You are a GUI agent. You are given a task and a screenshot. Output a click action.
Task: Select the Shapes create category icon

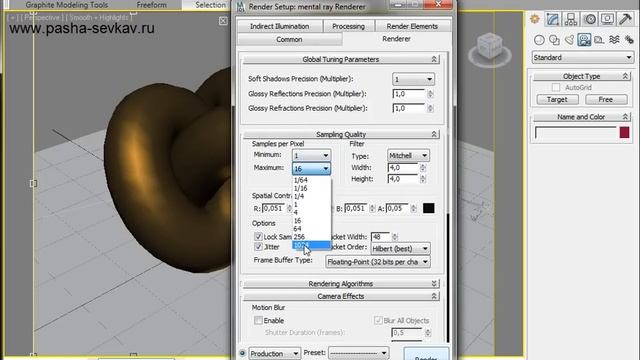[554, 40]
